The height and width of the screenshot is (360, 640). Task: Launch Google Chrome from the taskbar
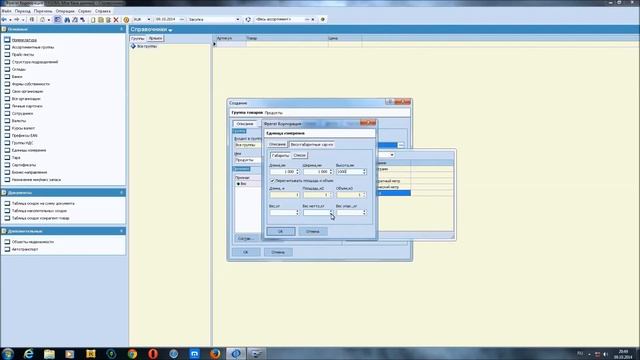tap(132, 353)
